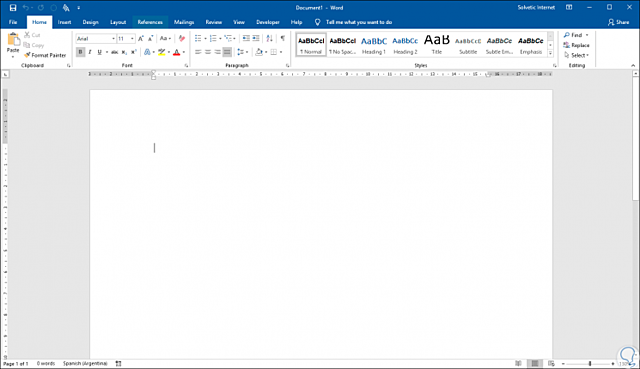Apply the No Spacing style

tap(342, 45)
